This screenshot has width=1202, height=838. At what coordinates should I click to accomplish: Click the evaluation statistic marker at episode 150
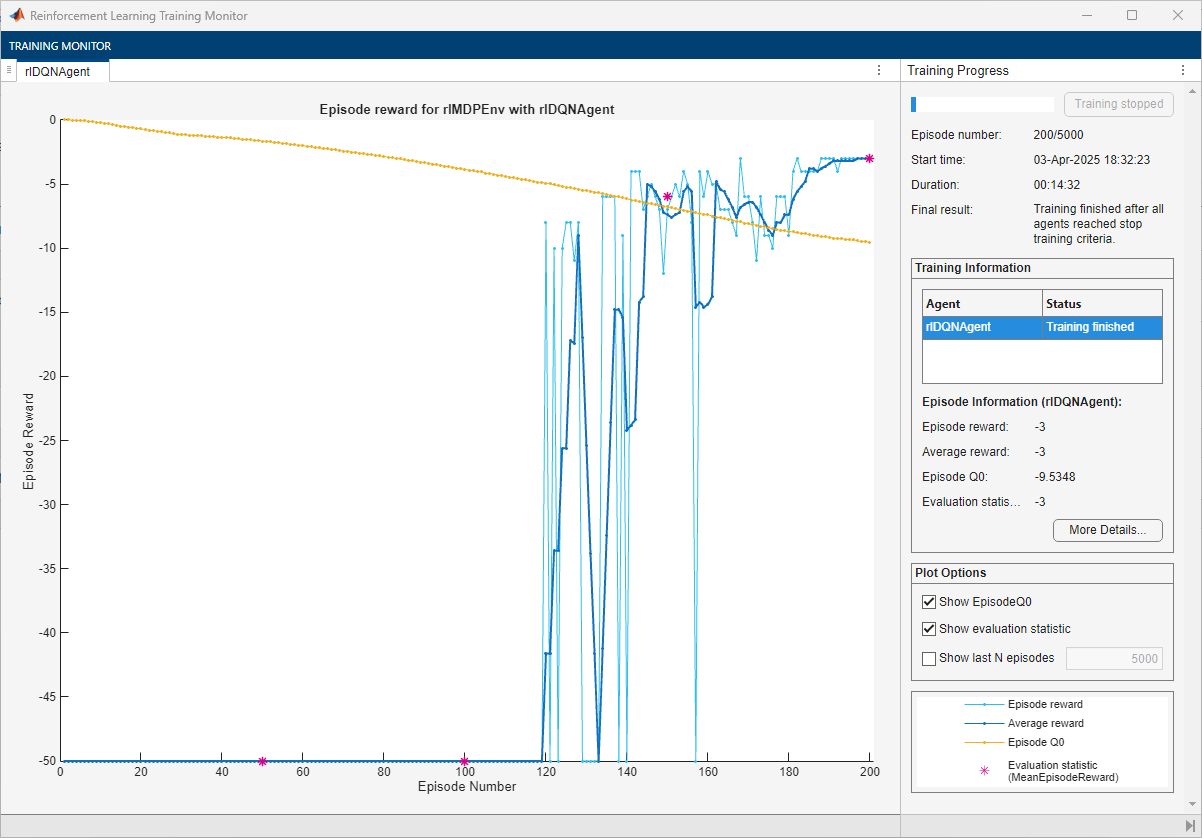(667, 197)
